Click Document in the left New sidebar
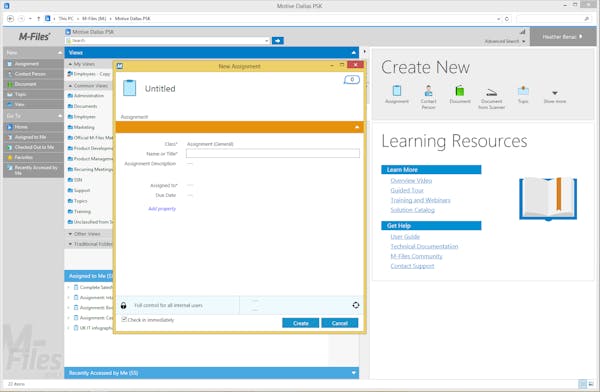600x392 pixels. tap(25, 84)
